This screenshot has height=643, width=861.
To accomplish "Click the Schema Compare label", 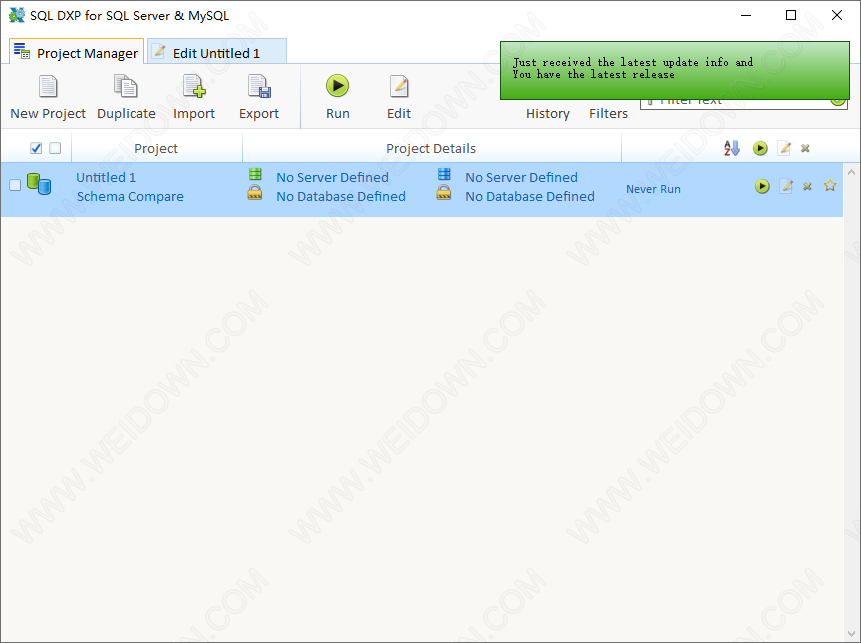I will point(130,197).
